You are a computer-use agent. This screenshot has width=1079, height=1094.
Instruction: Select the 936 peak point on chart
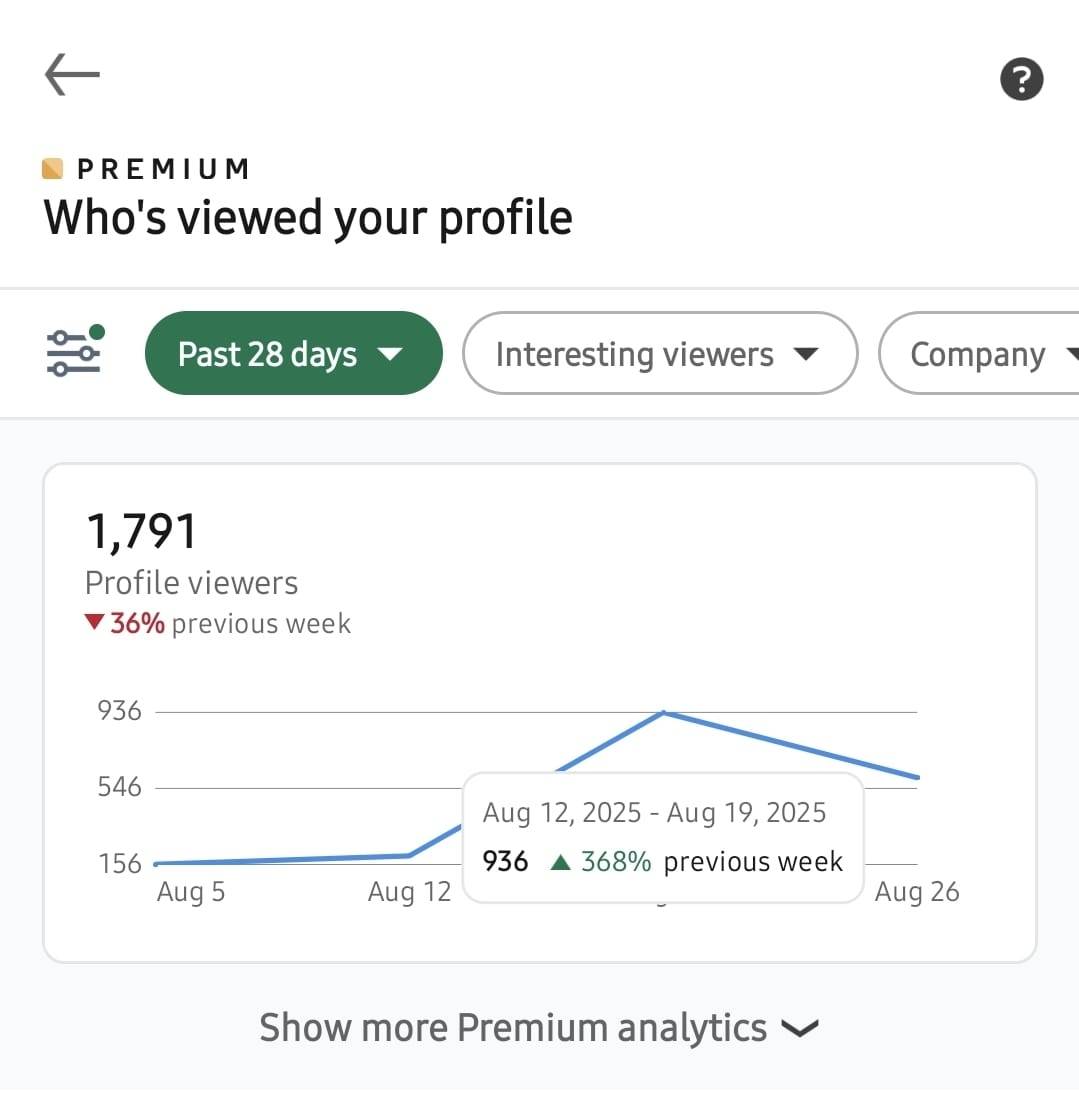coord(663,712)
